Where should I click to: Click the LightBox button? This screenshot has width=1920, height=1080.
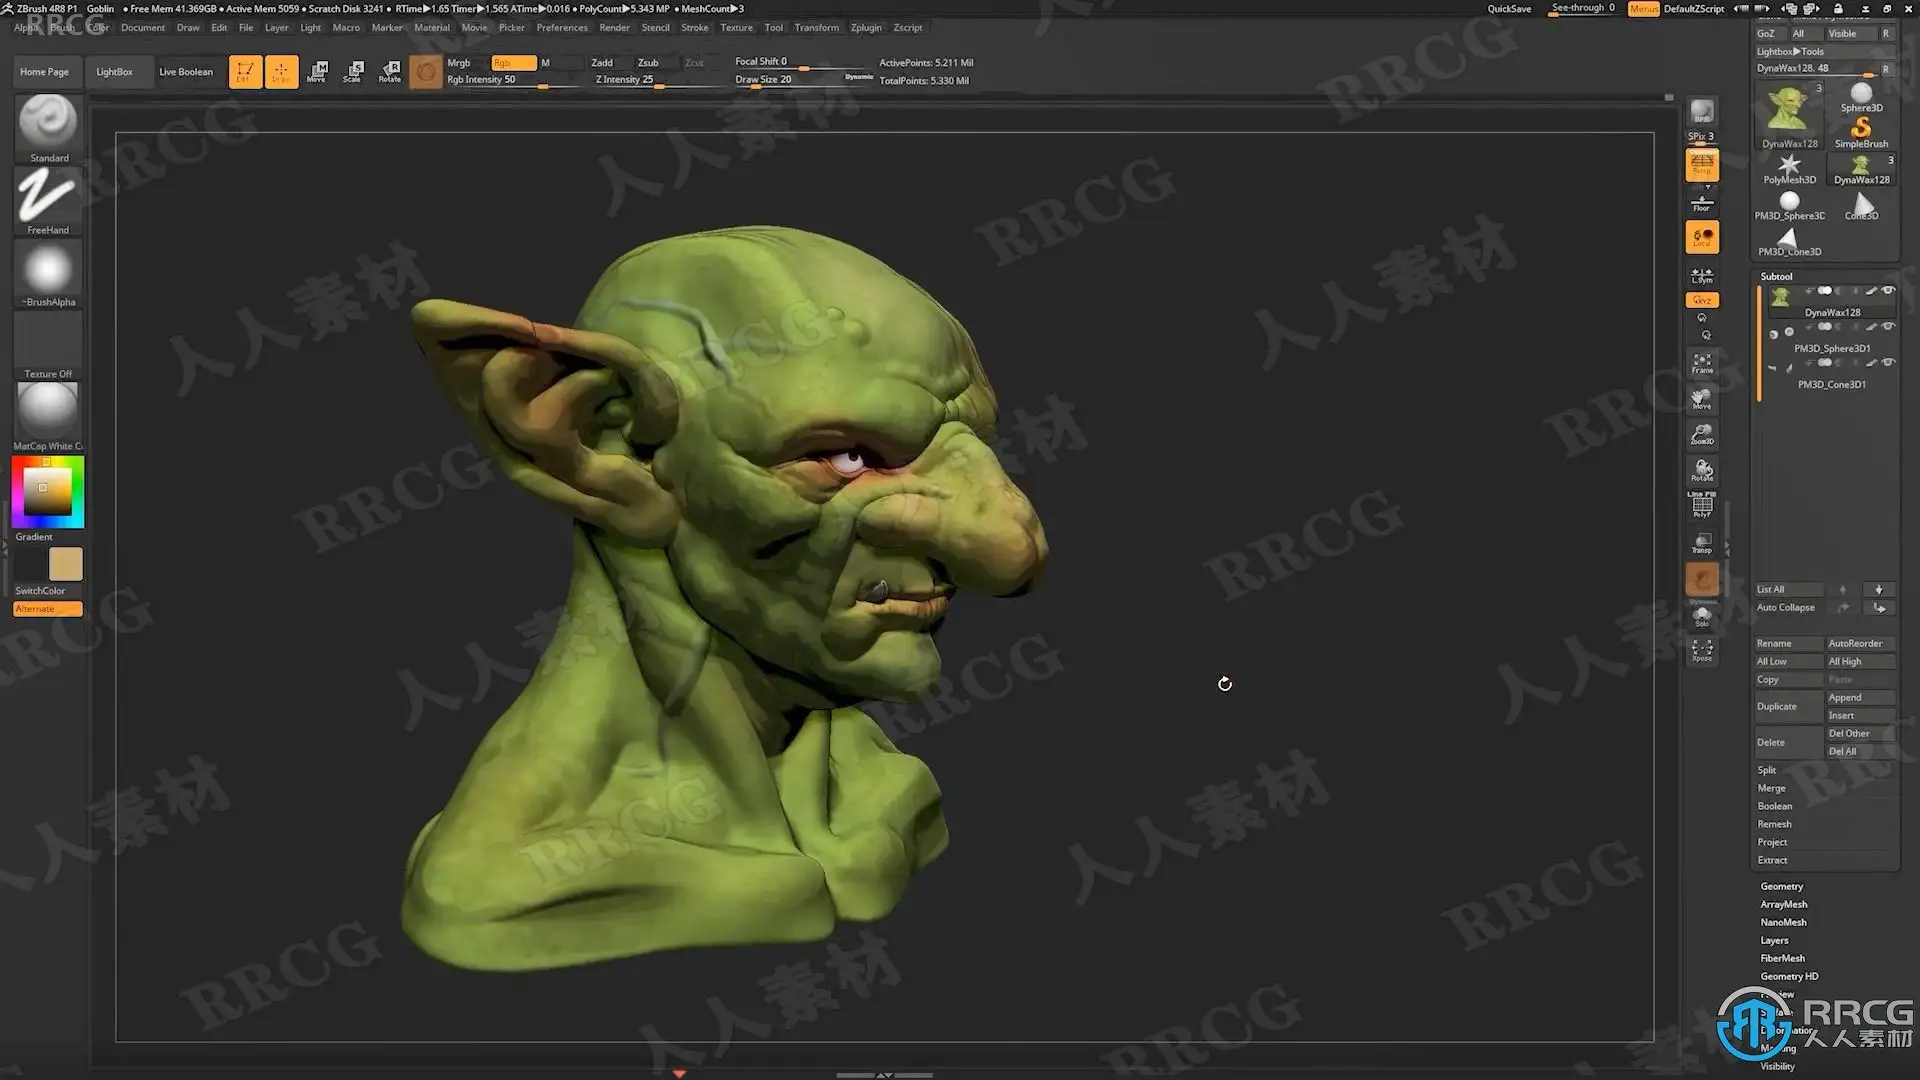coord(114,72)
